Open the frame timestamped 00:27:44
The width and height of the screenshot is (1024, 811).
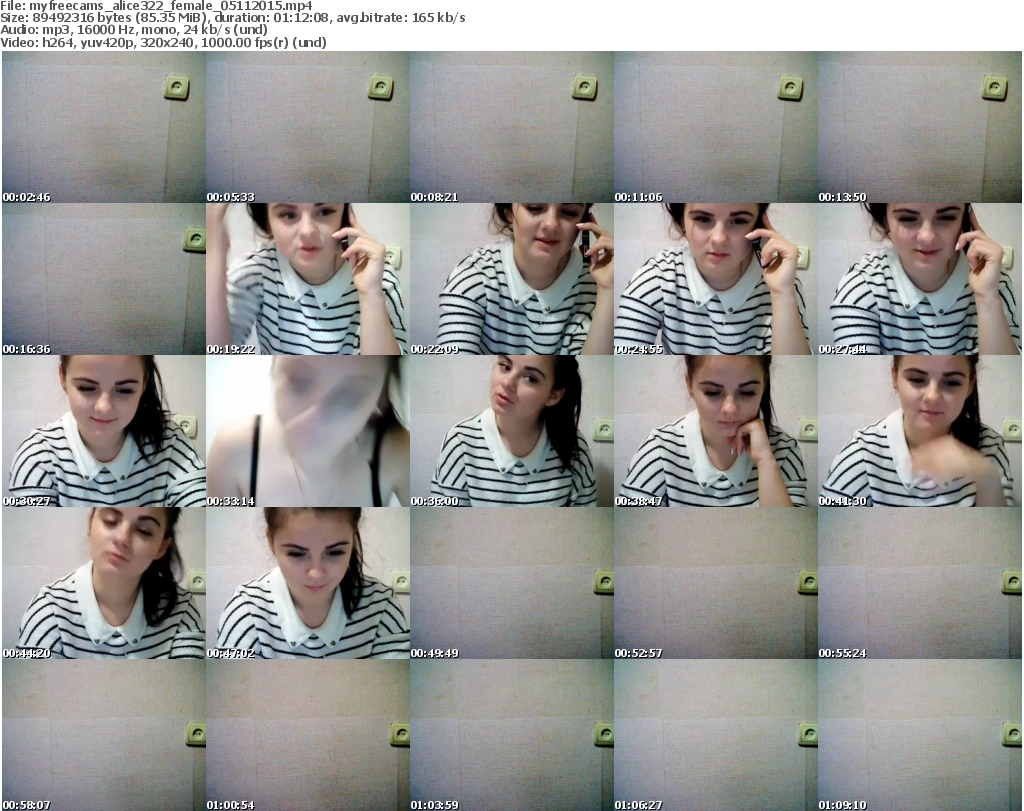click(x=920, y=279)
